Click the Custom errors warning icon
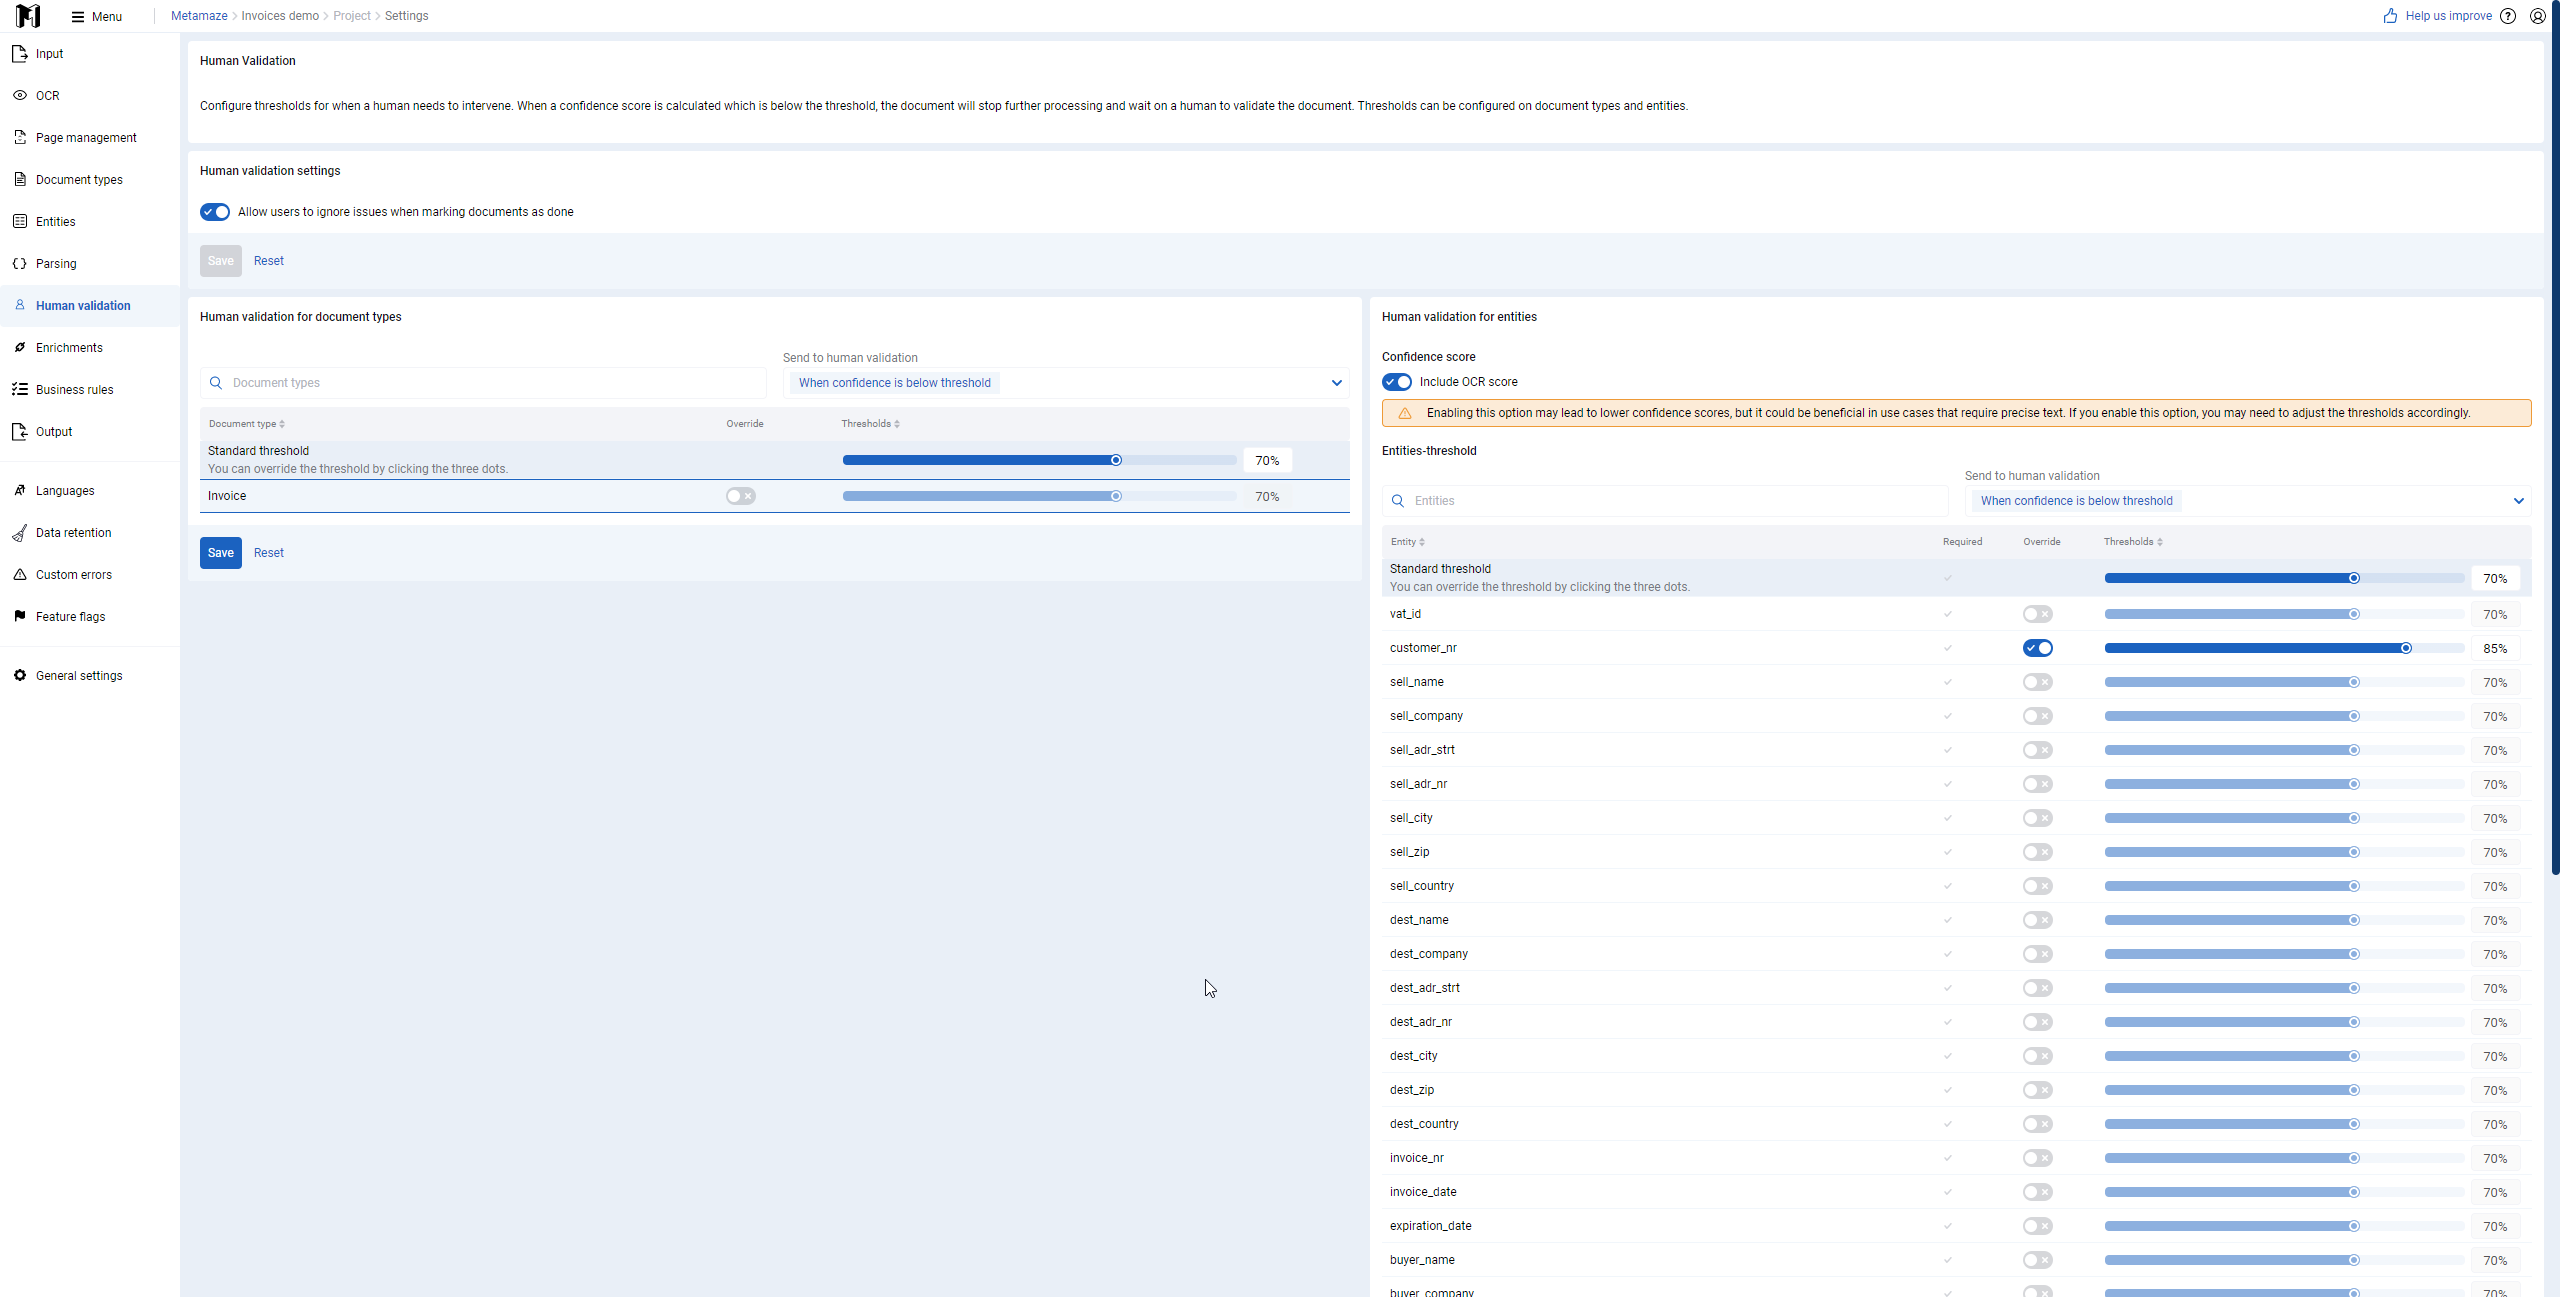This screenshot has height=1297, width=2560. point(20,575)
